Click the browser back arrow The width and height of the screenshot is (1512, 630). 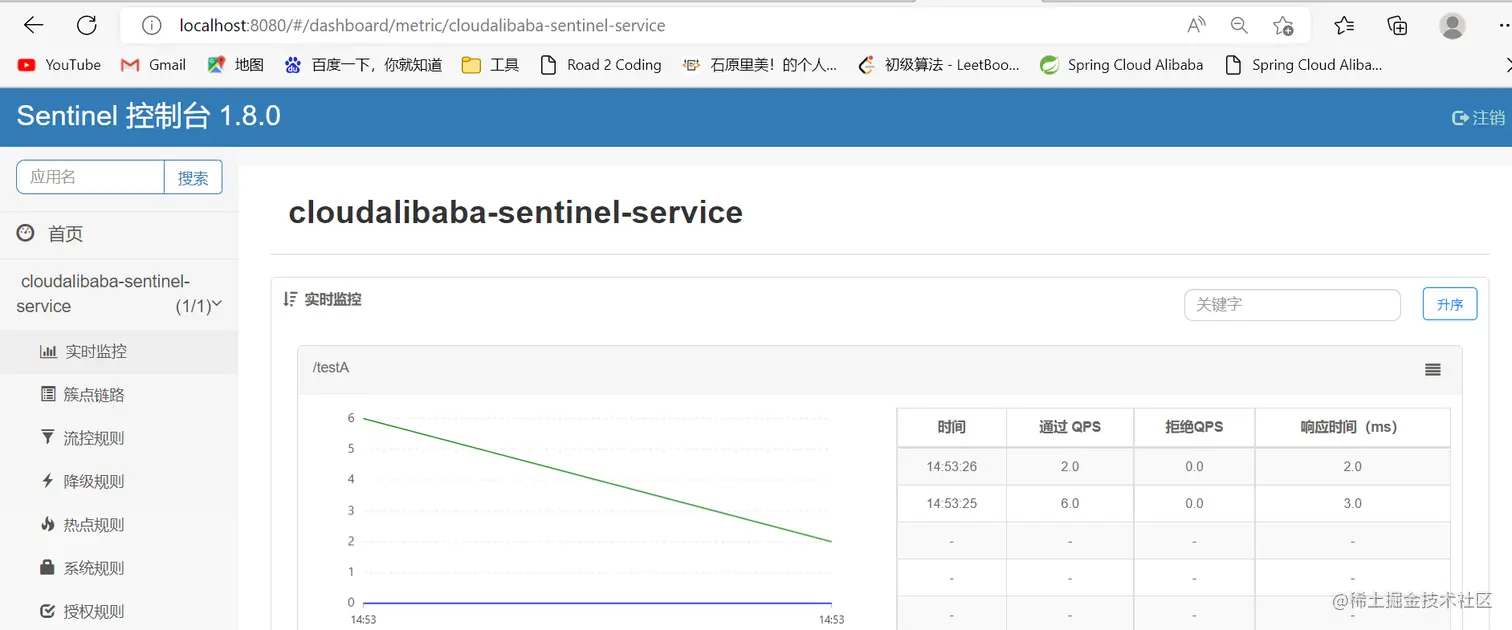(33, 26)
